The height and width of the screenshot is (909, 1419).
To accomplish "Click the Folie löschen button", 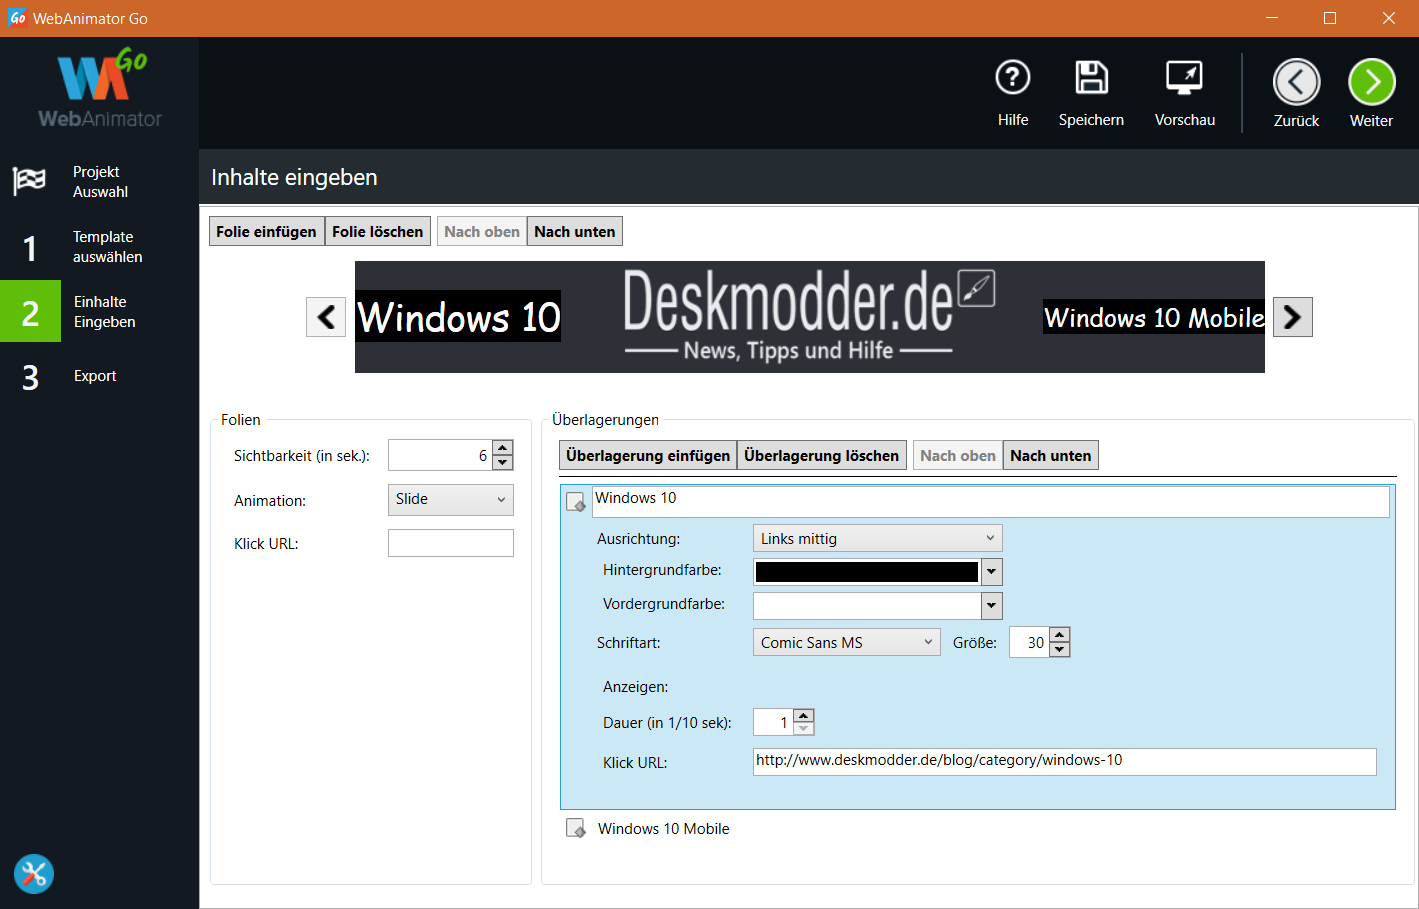I will pyautogui.click(x=378, y=231).
